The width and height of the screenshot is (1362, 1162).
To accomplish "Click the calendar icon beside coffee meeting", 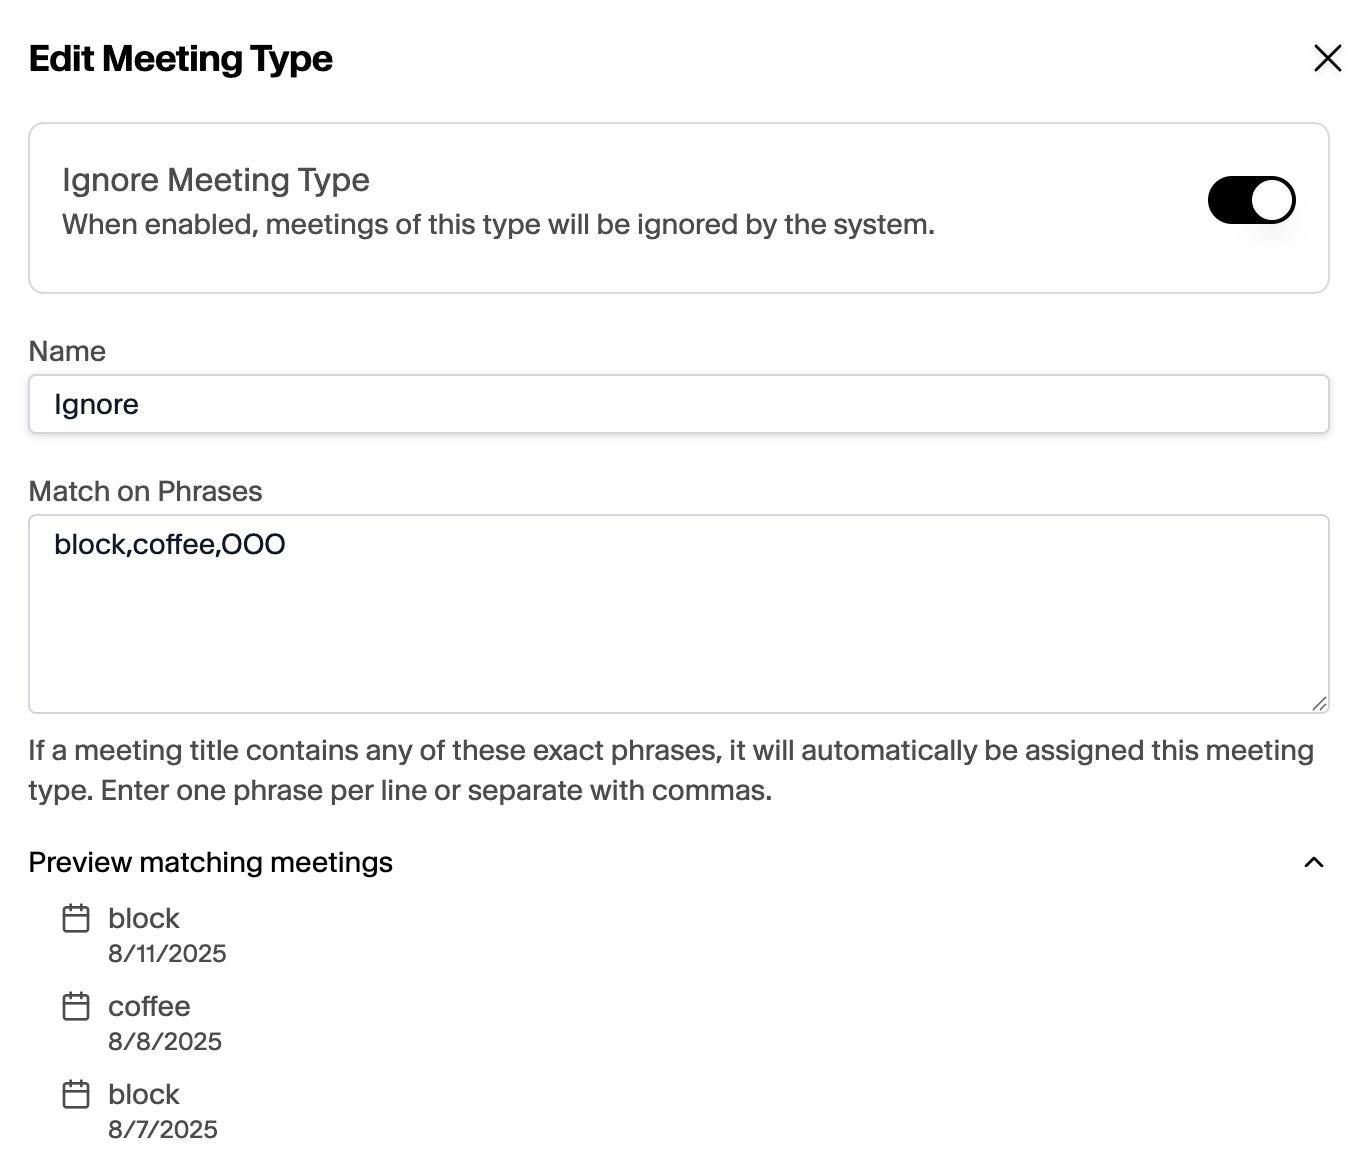I will (x=76, y=1006).
